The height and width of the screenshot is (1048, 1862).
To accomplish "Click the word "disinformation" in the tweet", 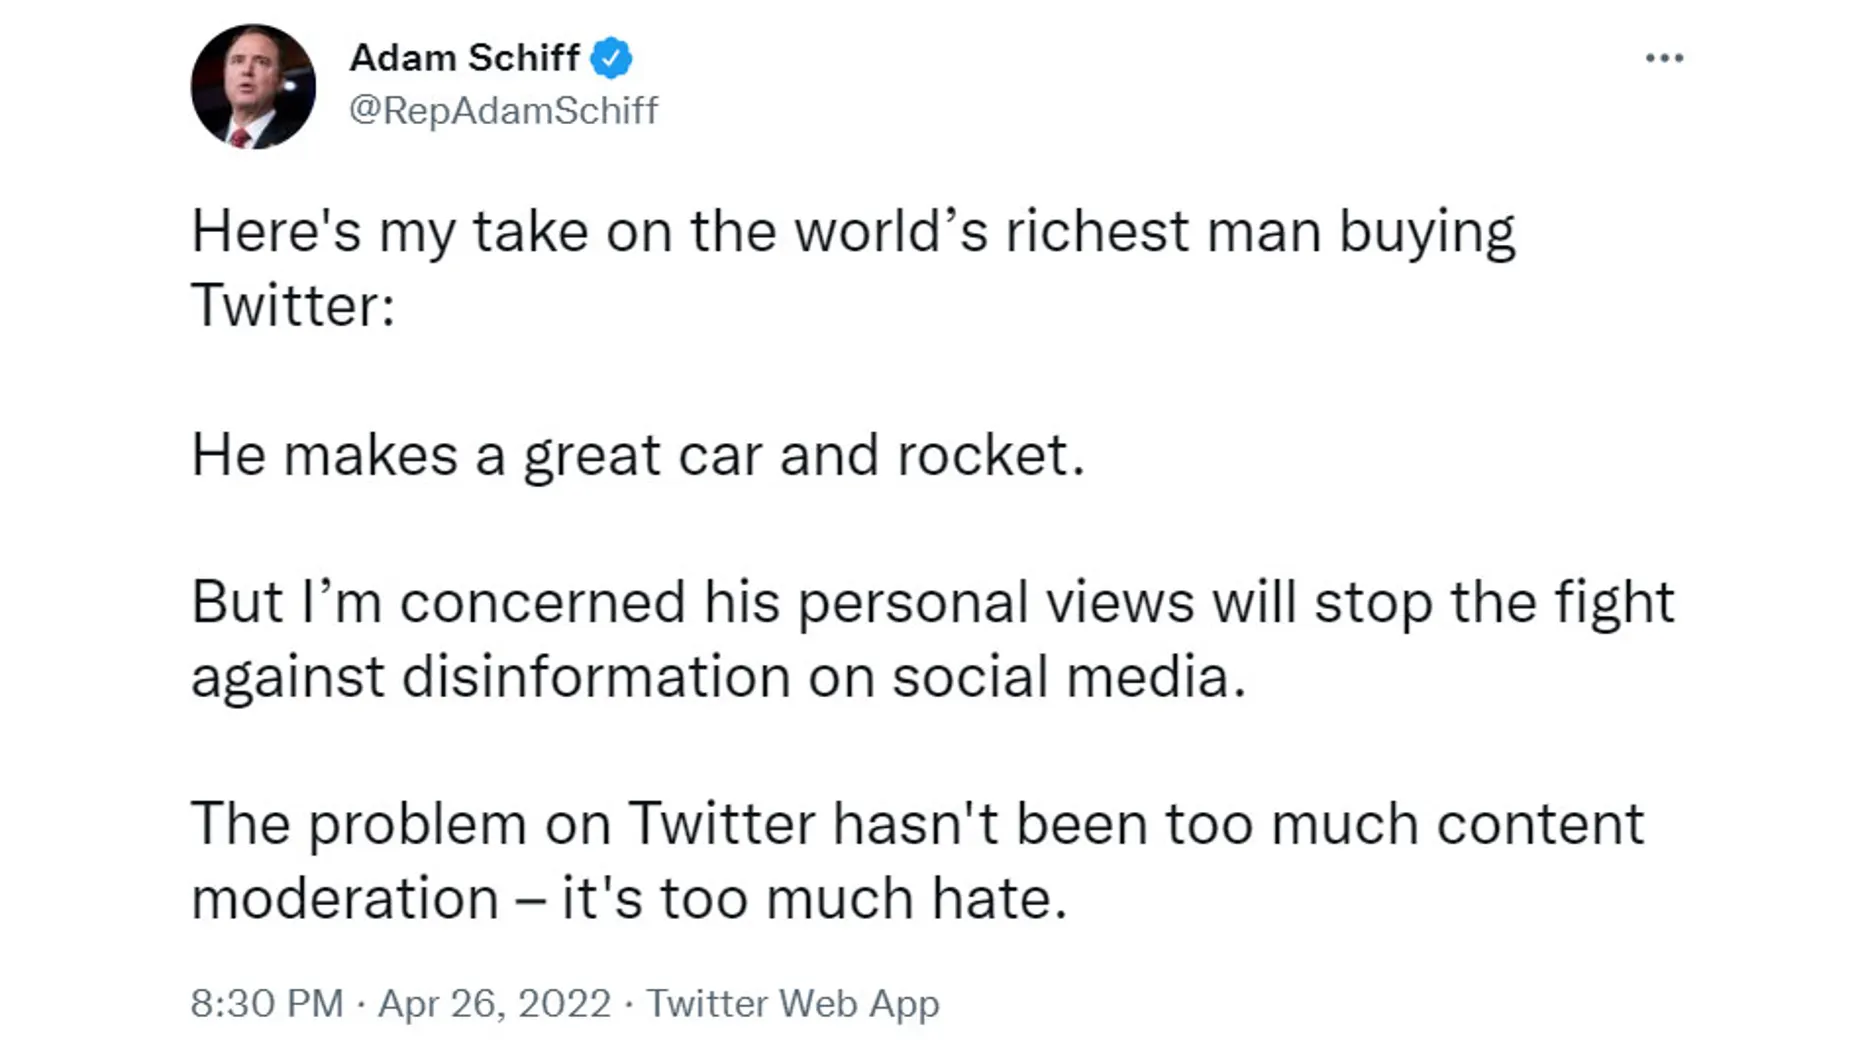I will coord(596,676).
